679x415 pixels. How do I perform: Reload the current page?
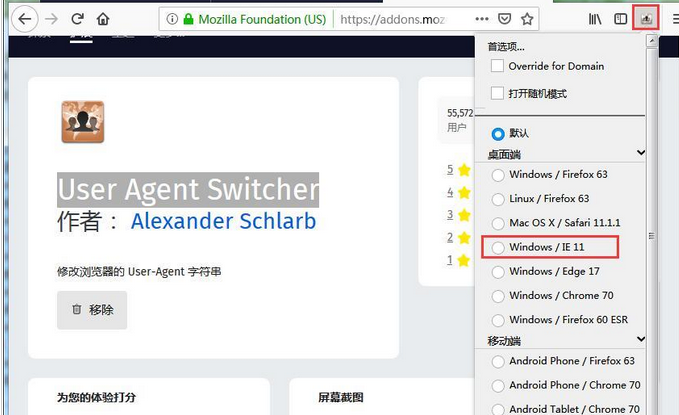click(78, 19)
